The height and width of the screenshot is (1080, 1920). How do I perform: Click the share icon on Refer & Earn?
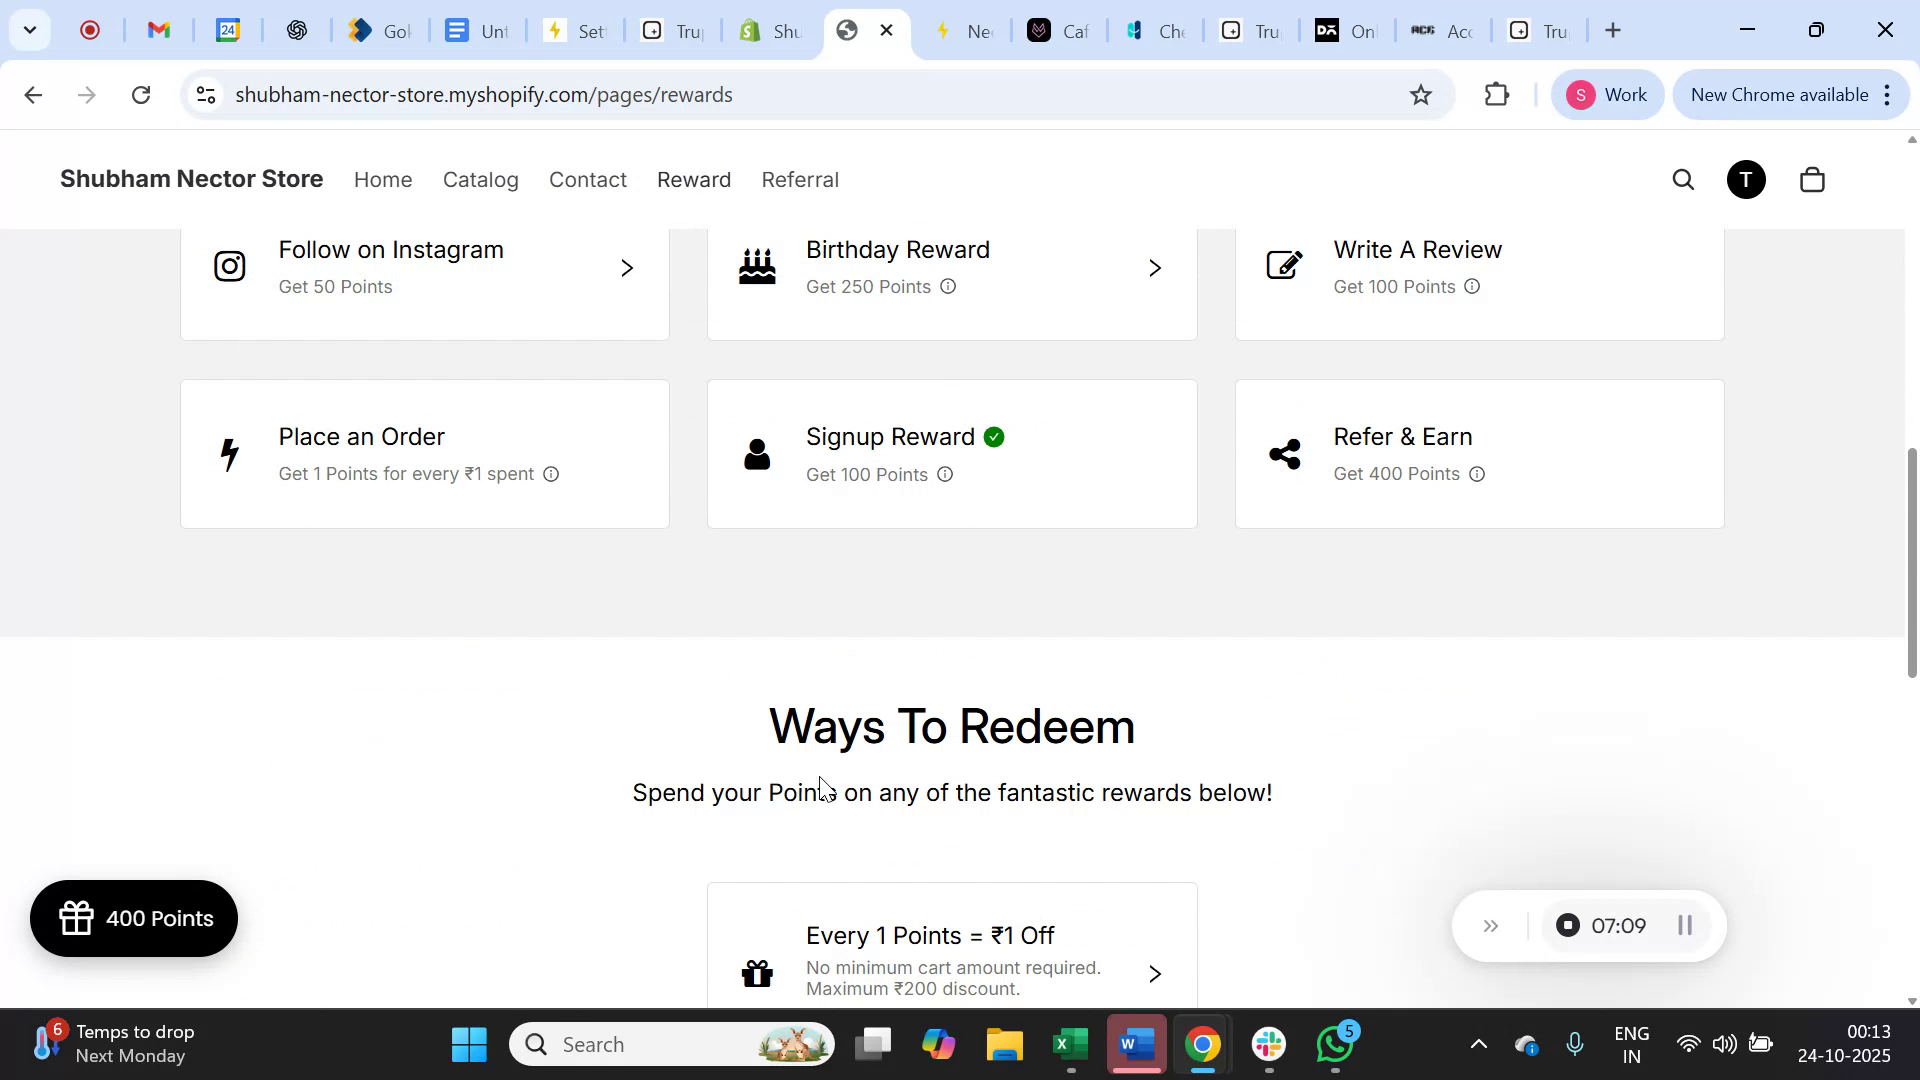(x=1284, y=454)
